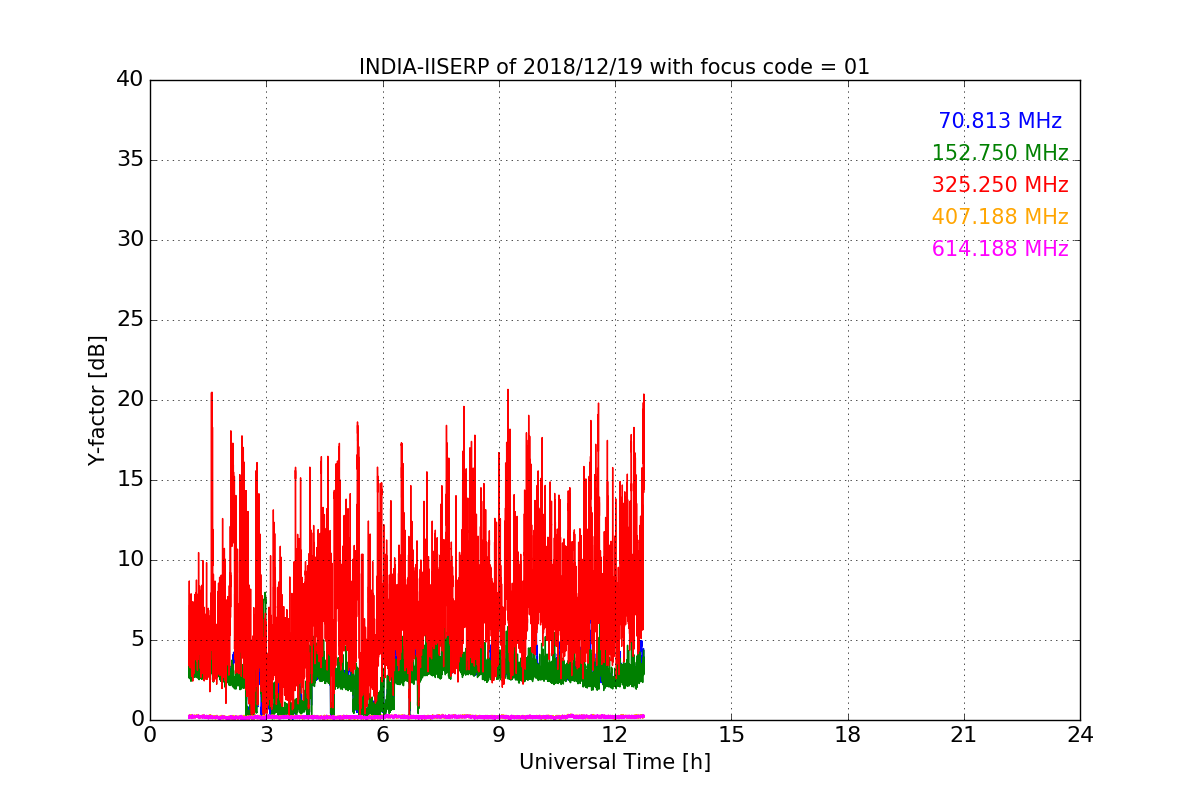Click the x-axis tick label 15
The height and width of the screenshot is (800, 1200).
click(731, 735)
